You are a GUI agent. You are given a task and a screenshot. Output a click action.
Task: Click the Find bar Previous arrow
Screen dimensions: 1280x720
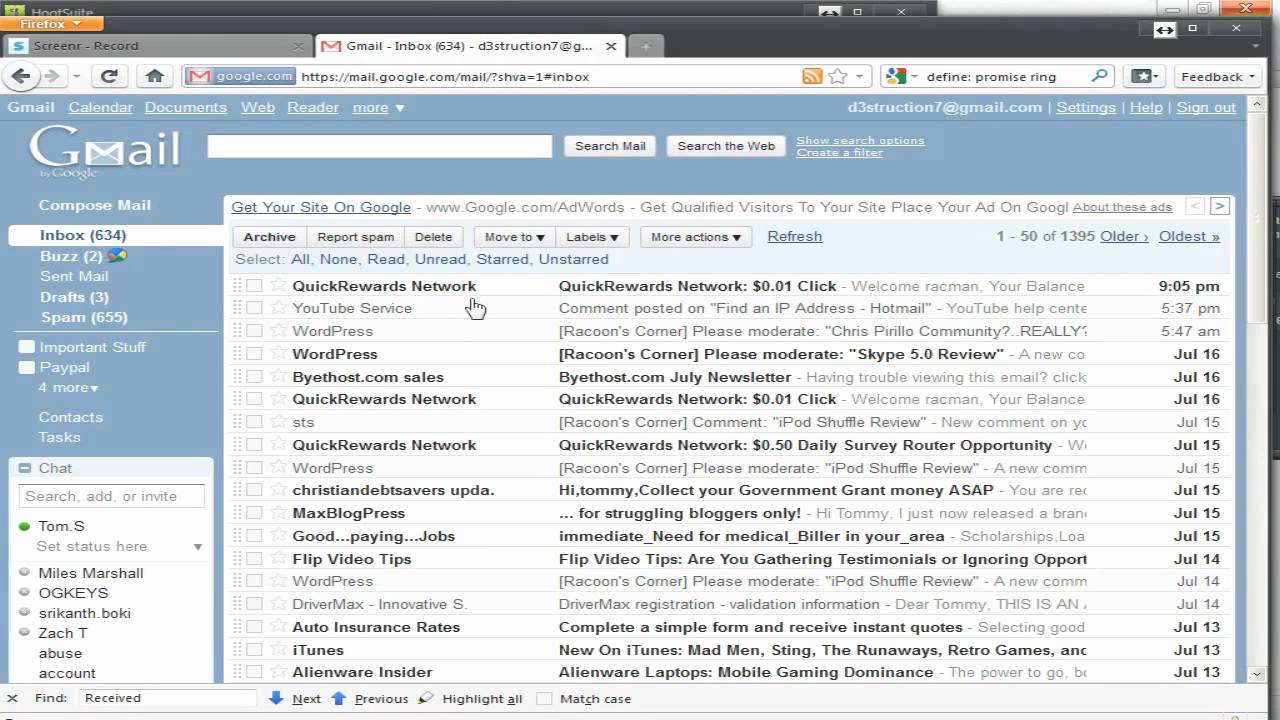(338, 698)
